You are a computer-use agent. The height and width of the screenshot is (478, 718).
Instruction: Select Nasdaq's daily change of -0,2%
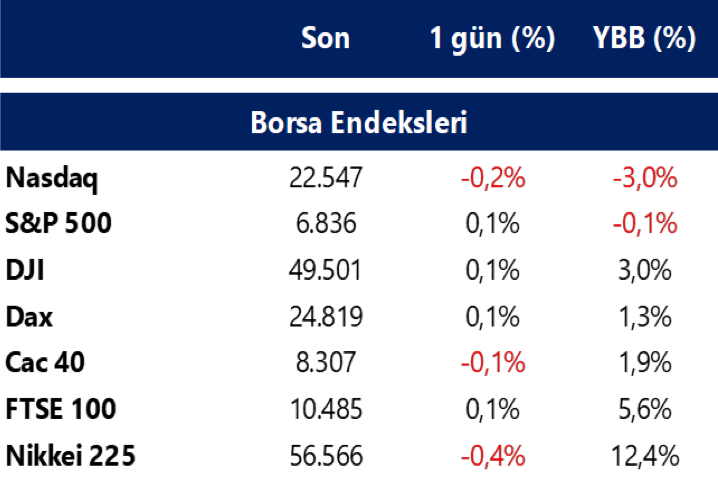(x=493, y=179)
